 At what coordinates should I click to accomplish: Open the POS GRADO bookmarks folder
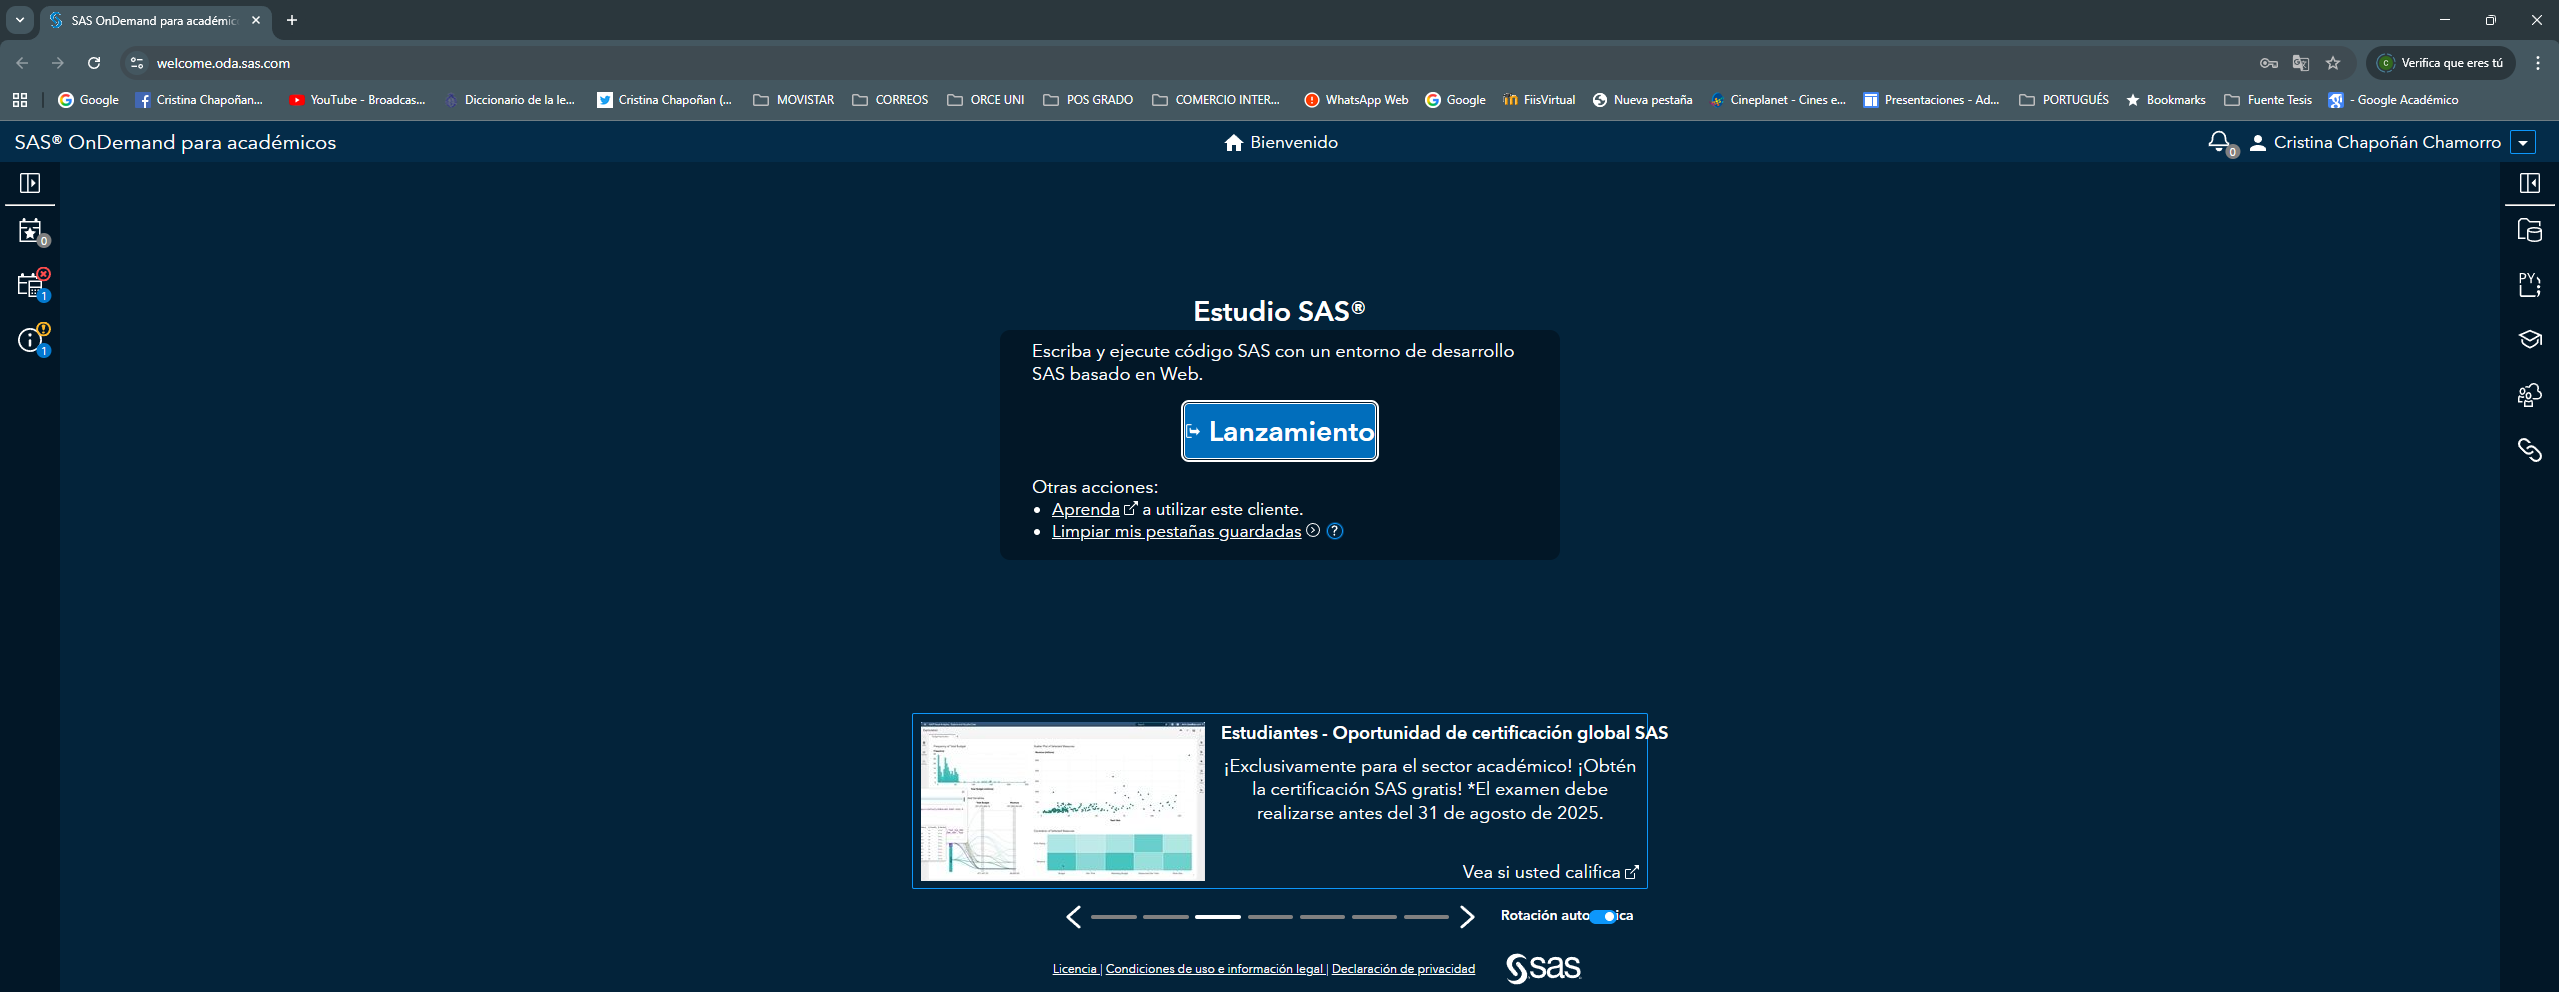click(x=1088, y=100)
